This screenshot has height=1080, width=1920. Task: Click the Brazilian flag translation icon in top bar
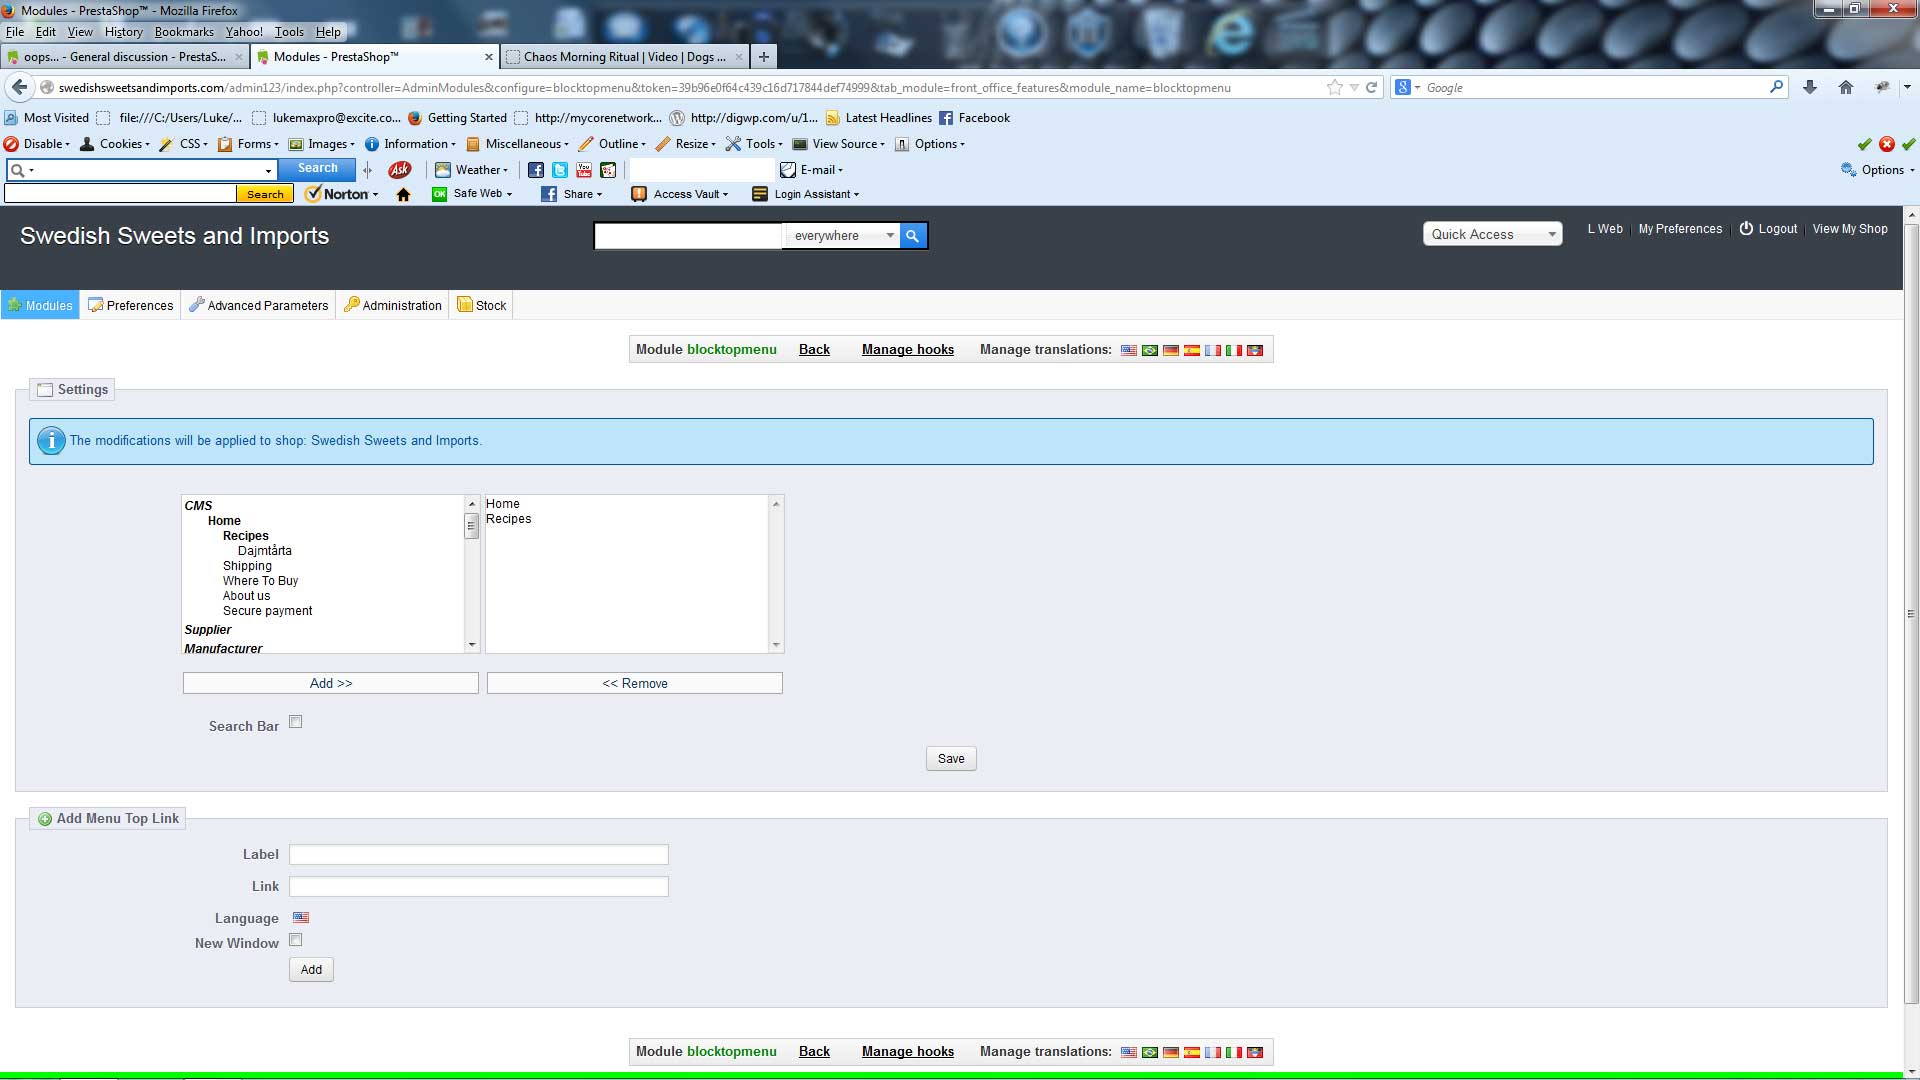tap(1150, 350)
